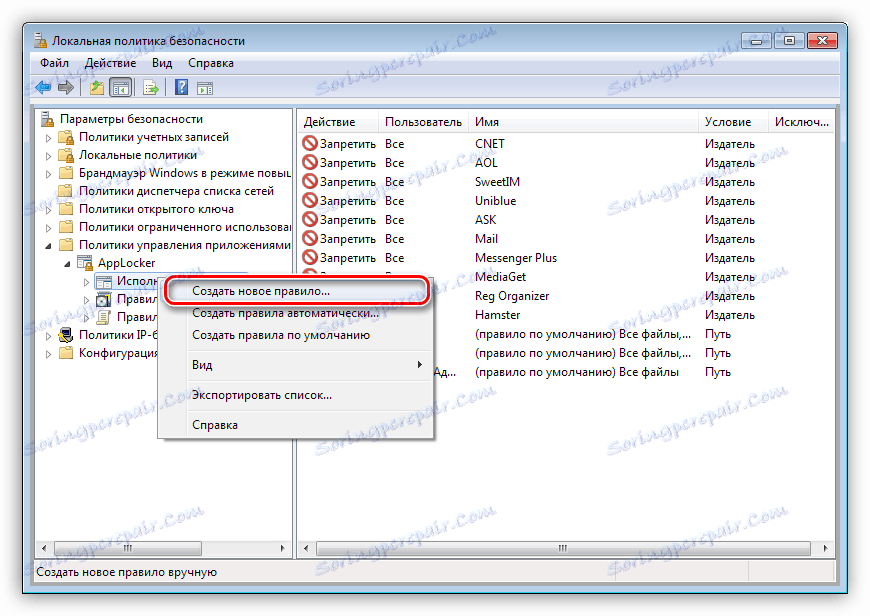Expand Политики учетных записей in the tree
Image resolution: width=870 pixels, height=616 pixels.
49,136
